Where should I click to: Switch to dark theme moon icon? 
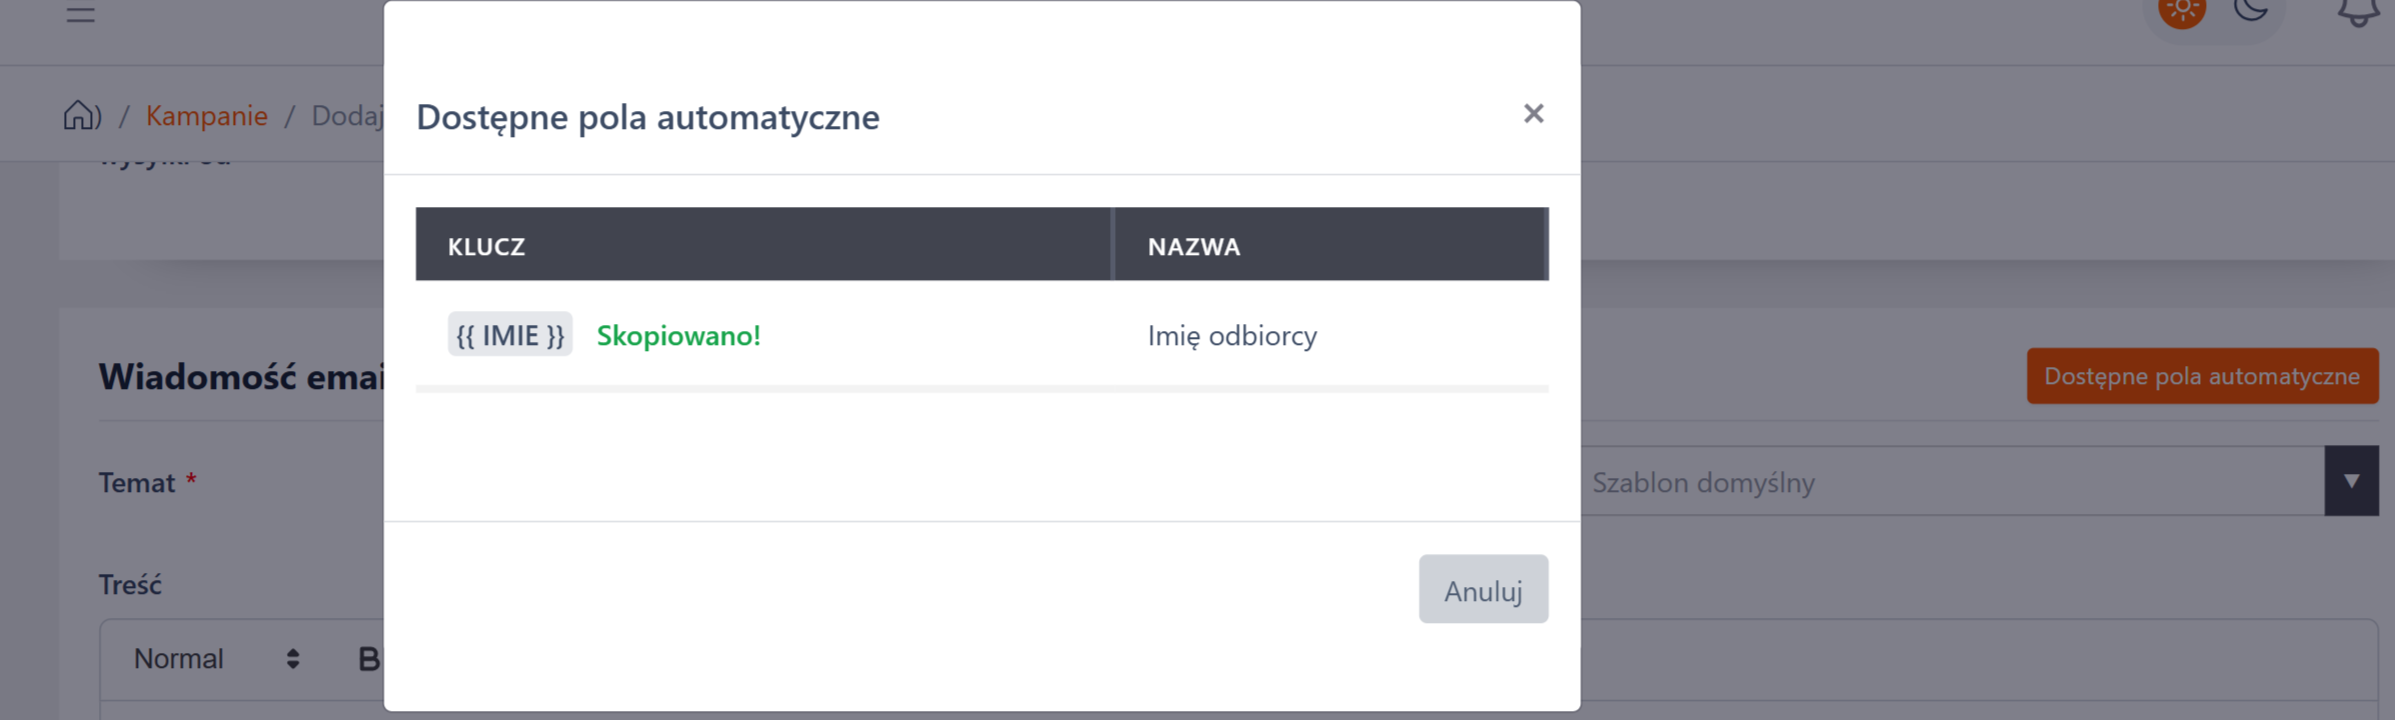pos(2250,10)
